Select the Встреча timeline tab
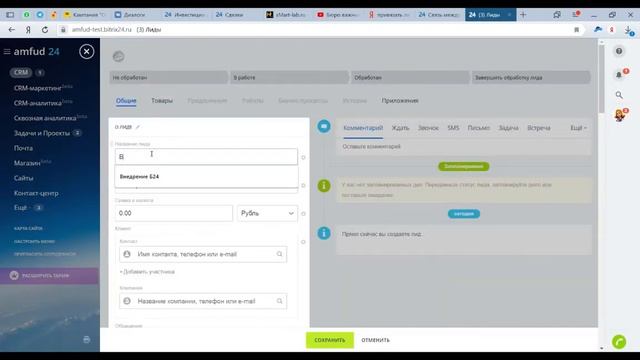Image resolution: width=640 pixels, height=360 pixels. click(x=539, y=128)
